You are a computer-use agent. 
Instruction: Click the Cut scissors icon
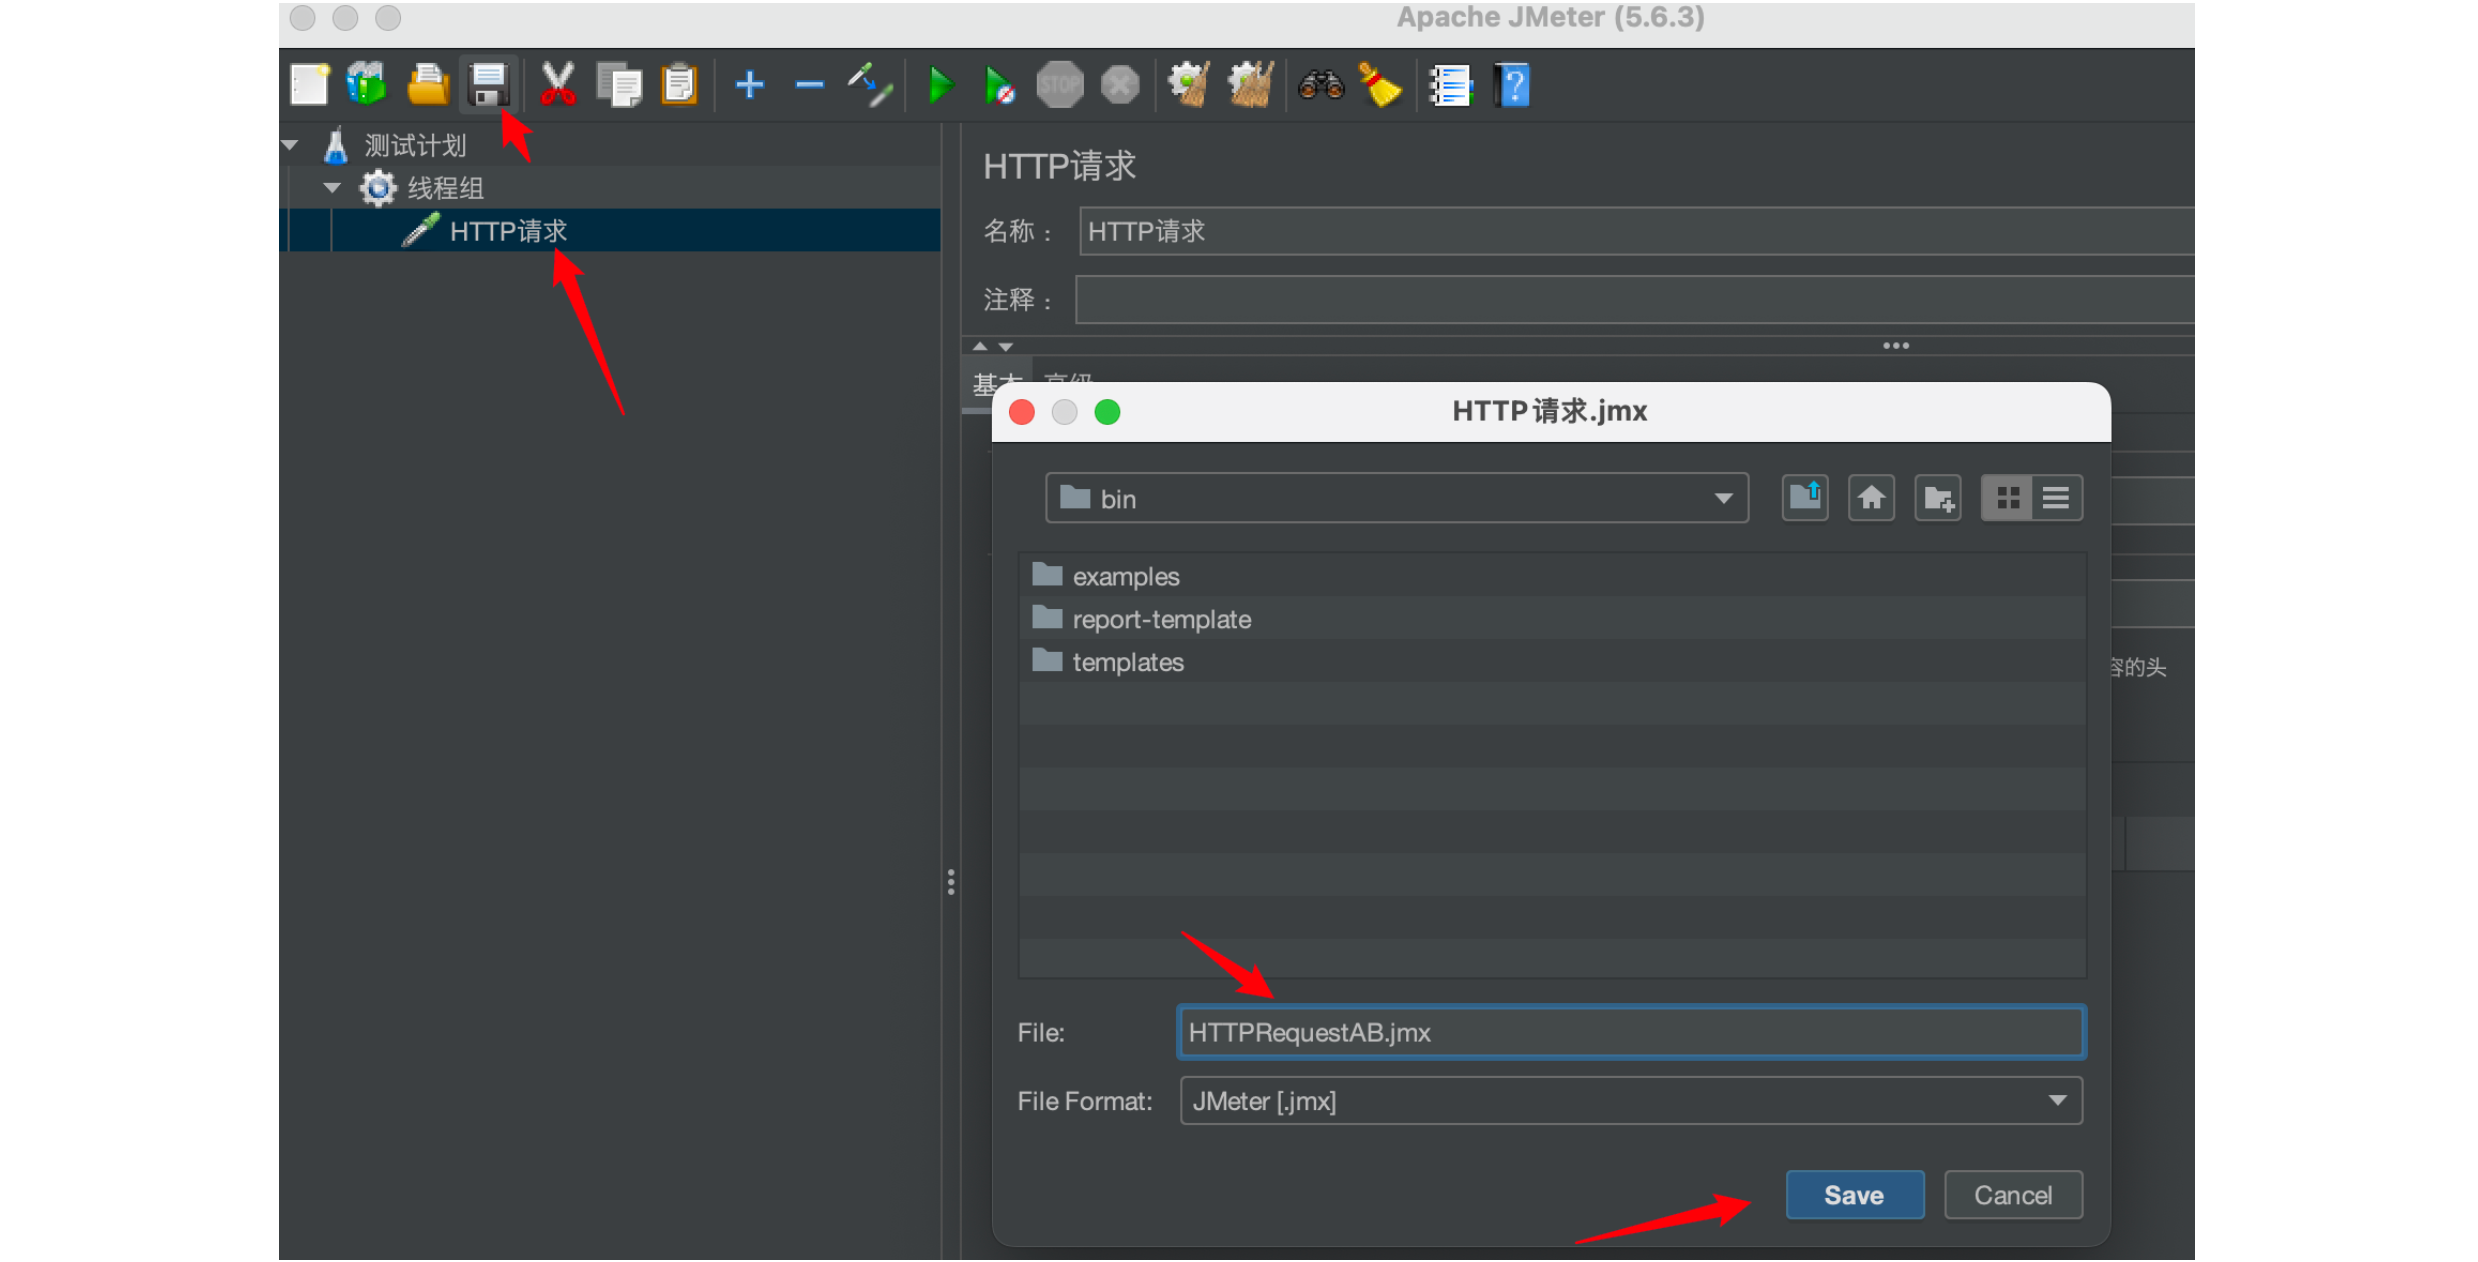click(558, 85)
